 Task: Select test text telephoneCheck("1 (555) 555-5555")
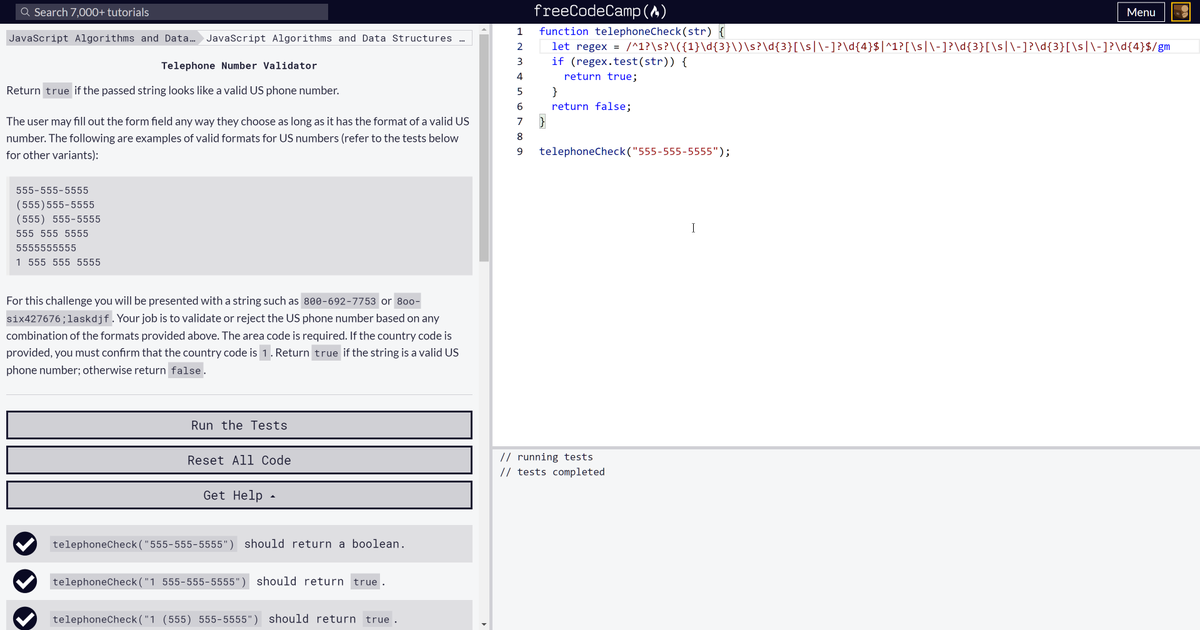tap(157, 619)
